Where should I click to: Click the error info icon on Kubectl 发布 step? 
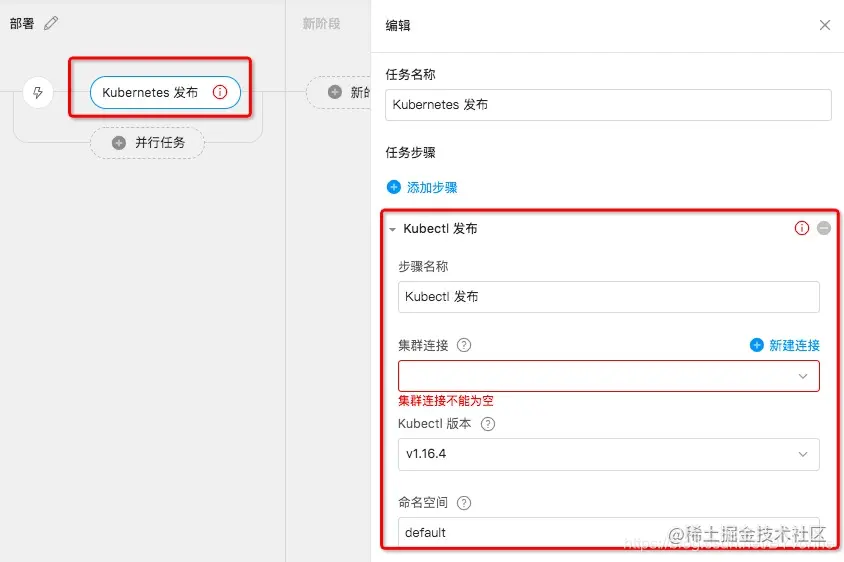point(801,228)
